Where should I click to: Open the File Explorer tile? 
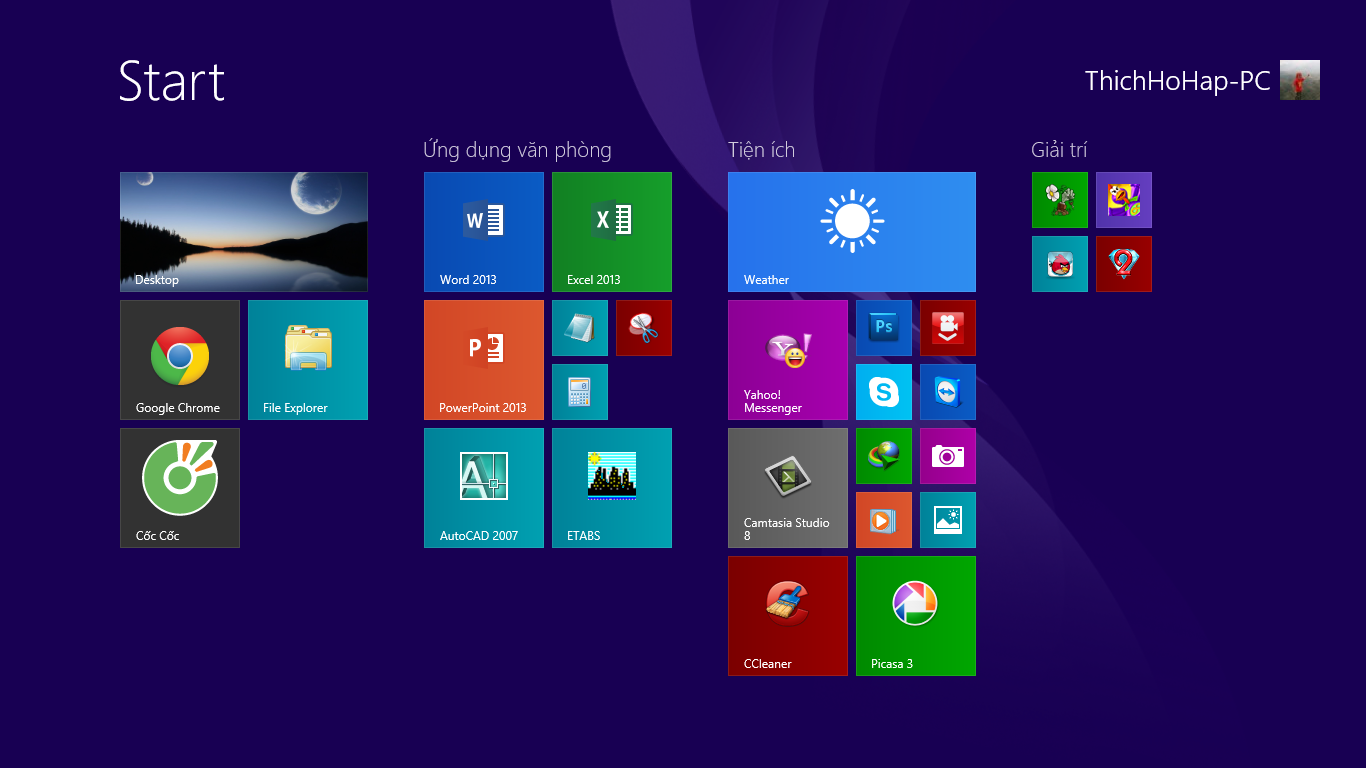pos(308,360)
